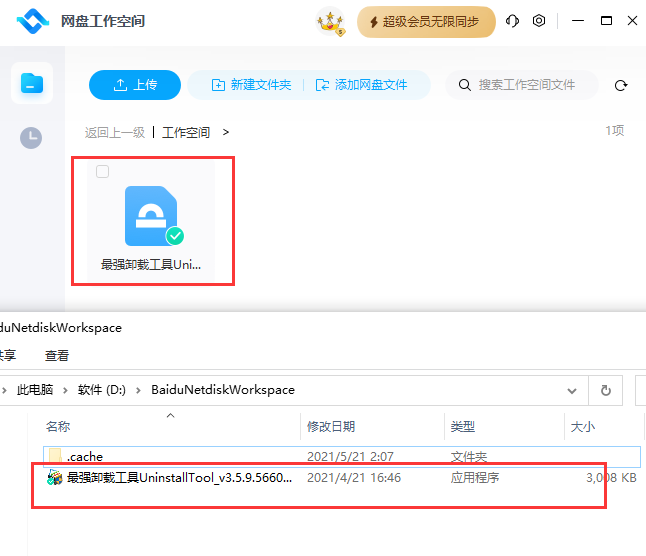
Task: Click the date 2021/5/21 2:07
Action: 350,456
